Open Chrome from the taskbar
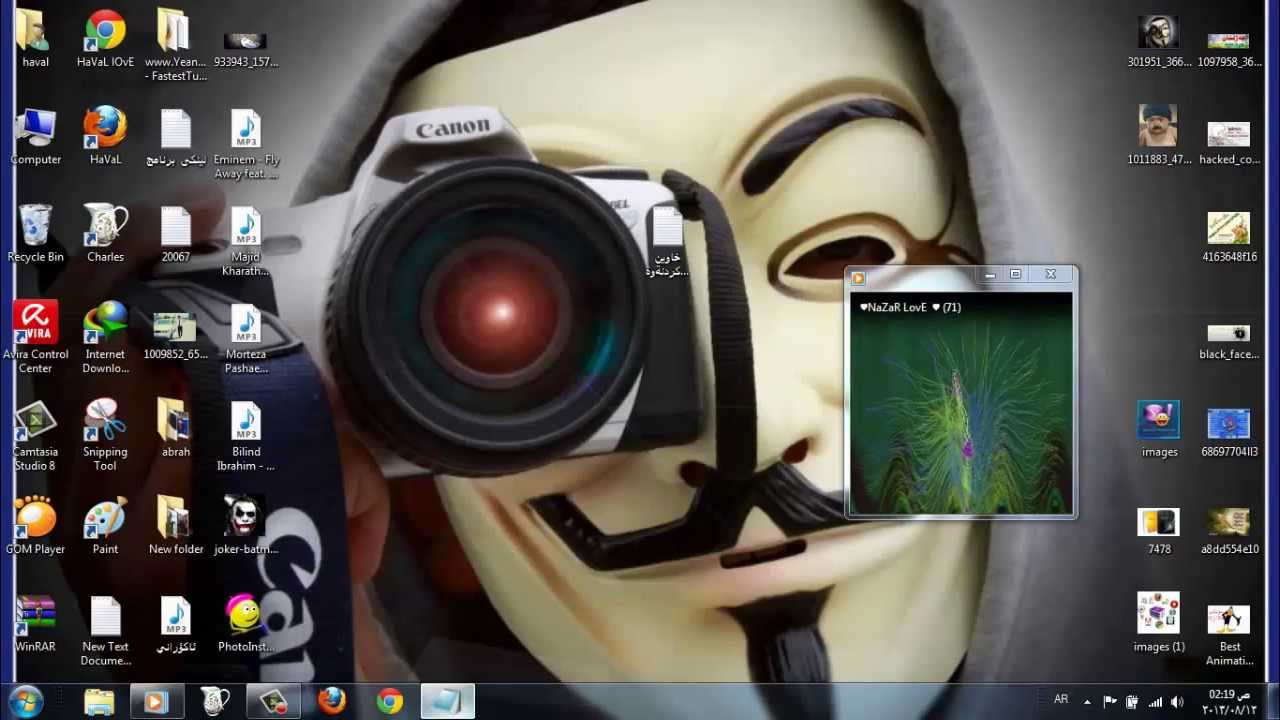Viewport: 1280px width, 720px height. pyautogui.click(x=390, y=701)
